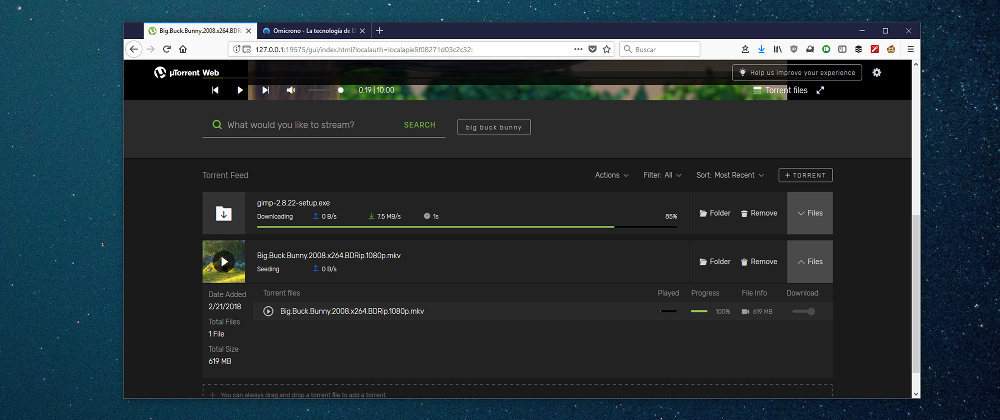Open the Torrent files list toggle
The width and height of the screenshot is (1000, 420).
tap(780, 90)
